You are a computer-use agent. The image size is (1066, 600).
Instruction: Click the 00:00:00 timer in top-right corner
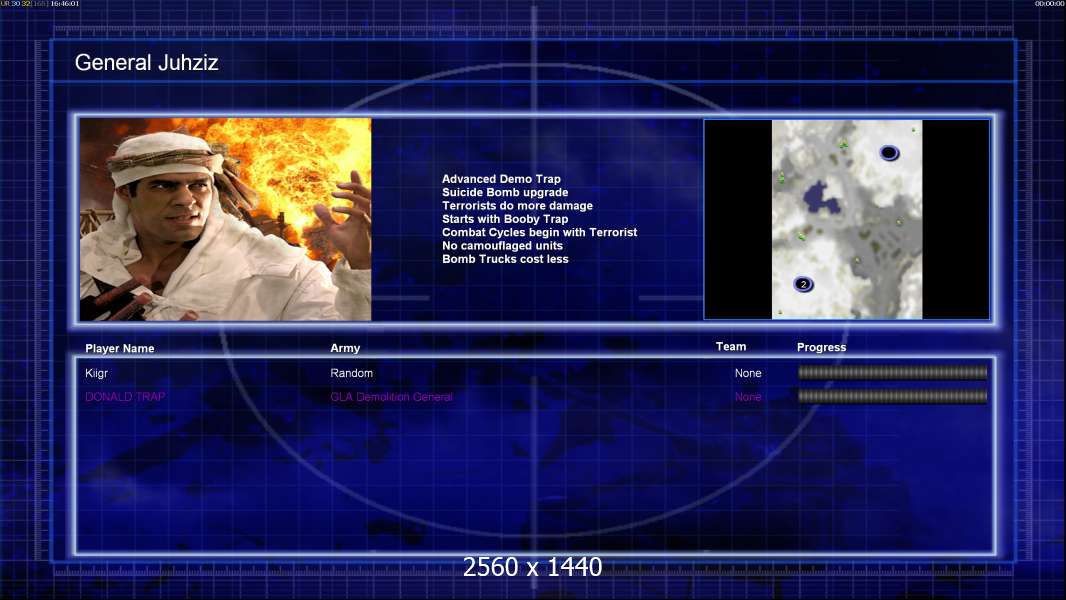[1049, 4]
